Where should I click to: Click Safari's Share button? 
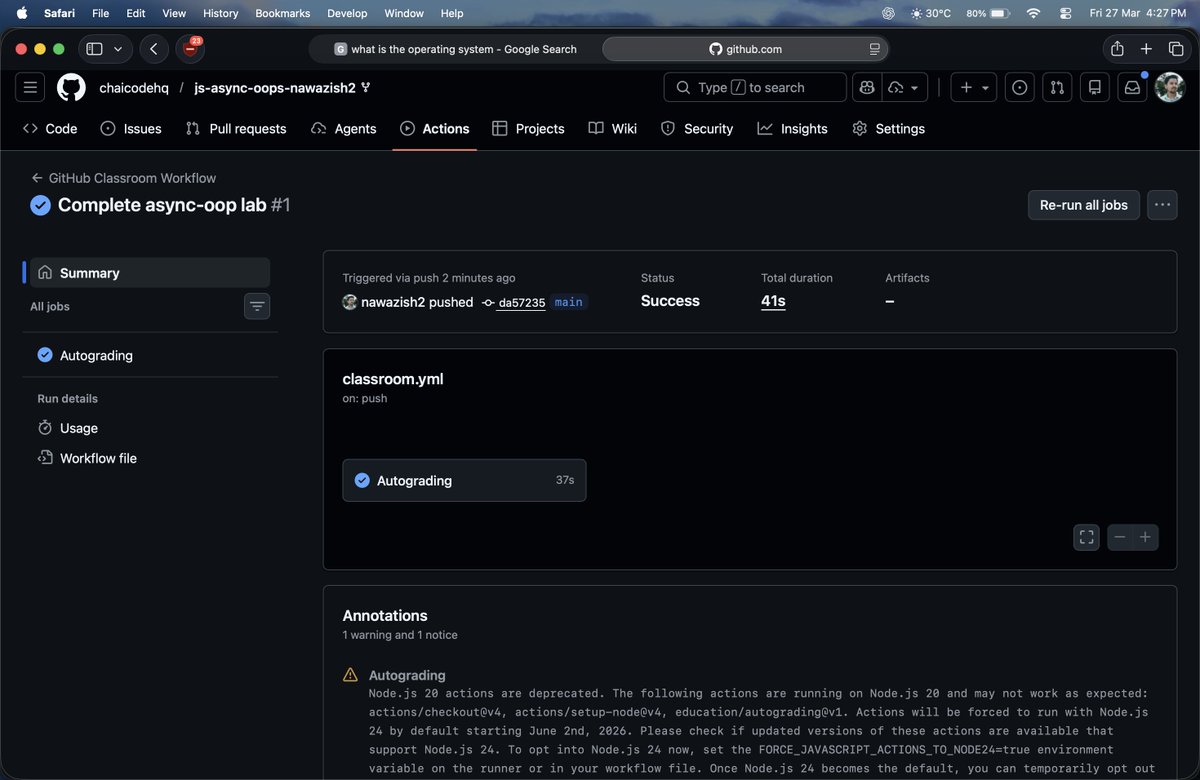1117,49
